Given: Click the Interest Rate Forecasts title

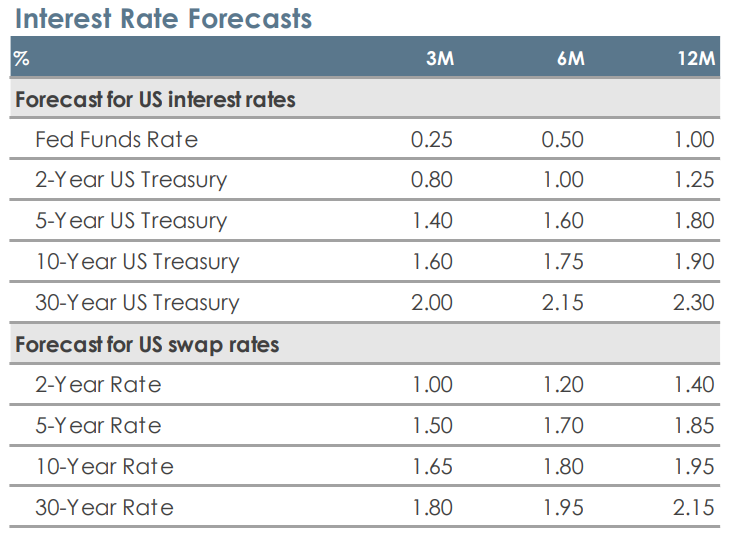Looking at the screenshot, I should tap(163, 18).
